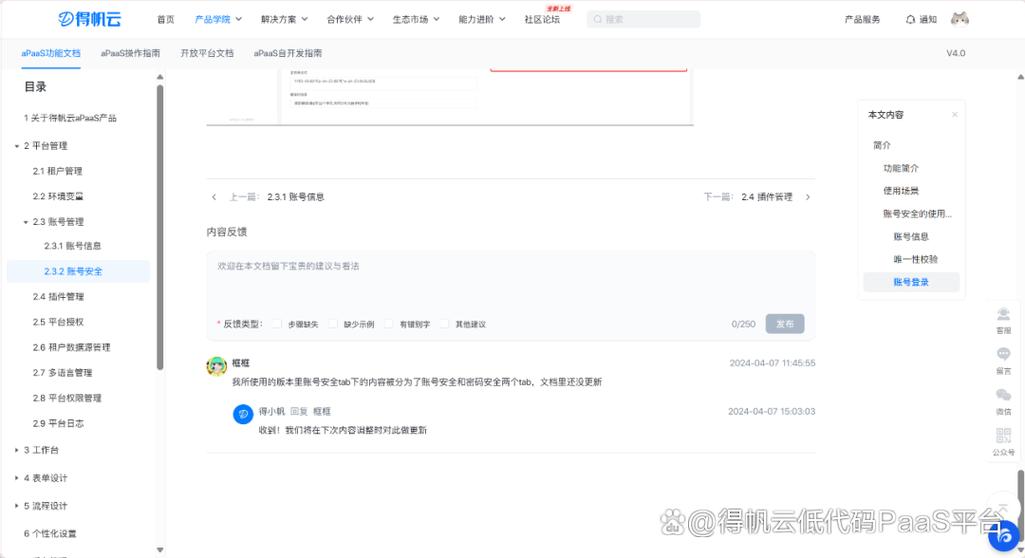Switch to aPaaS操作指南 tab
The width and height of the screenshot is (1025, 558).
[130, 54]
